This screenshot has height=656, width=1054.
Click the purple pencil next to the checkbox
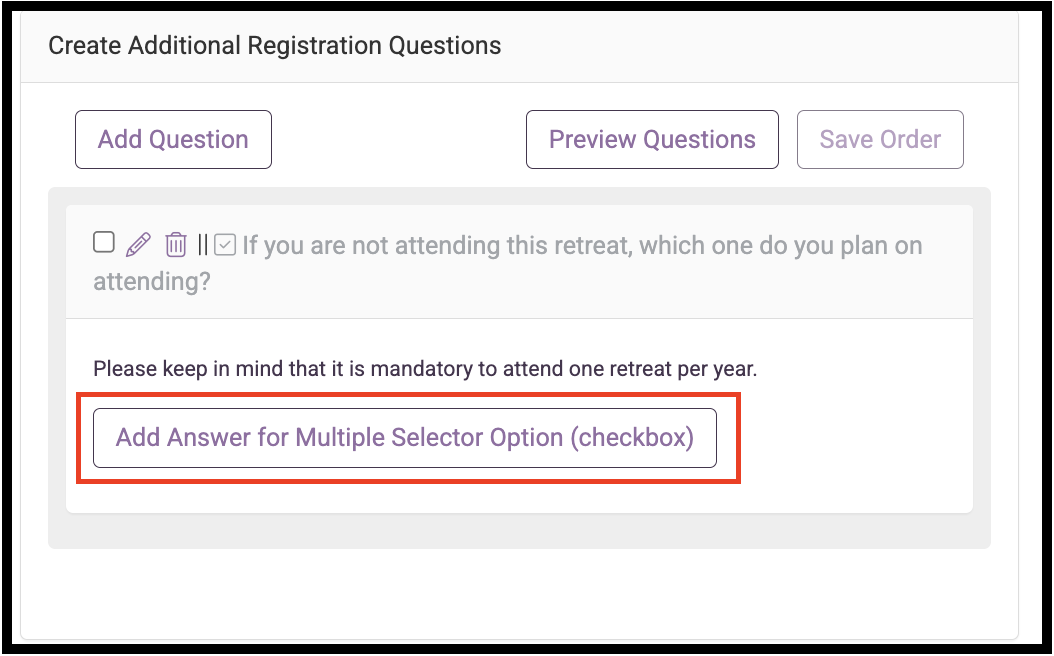pos(138,244)
